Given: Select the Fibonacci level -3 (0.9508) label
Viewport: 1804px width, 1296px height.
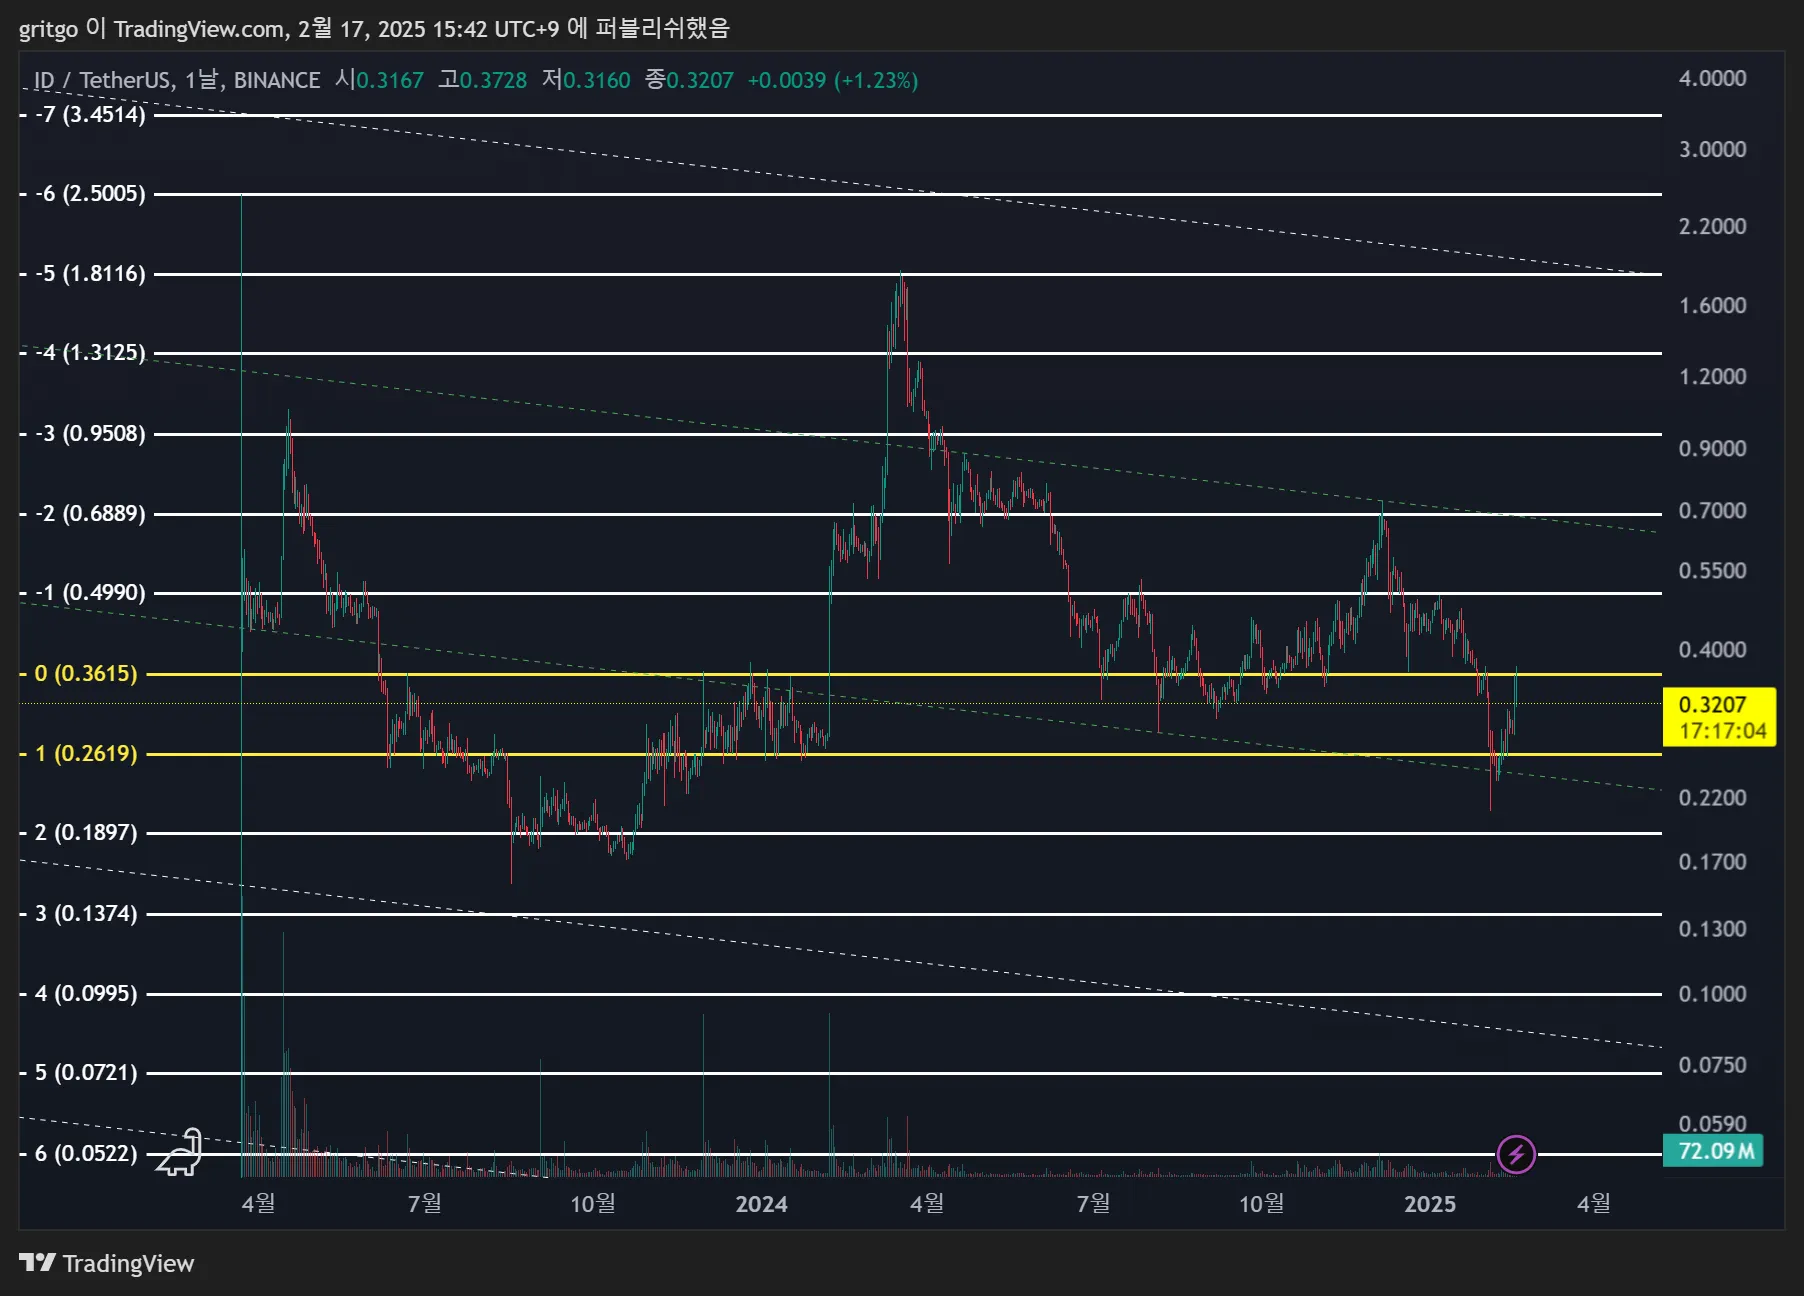Looking at the screenshot, I should pos(90,433).
